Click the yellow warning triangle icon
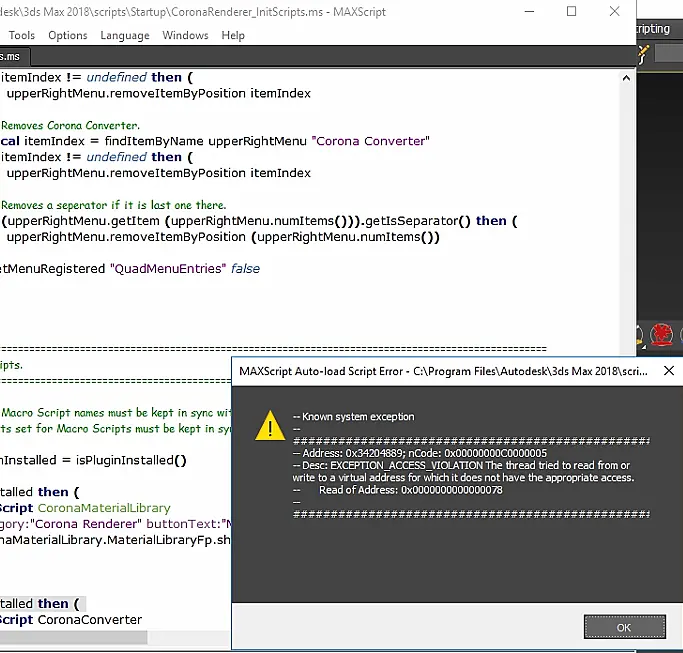This screenshot has width=683, height=653. 270,426
